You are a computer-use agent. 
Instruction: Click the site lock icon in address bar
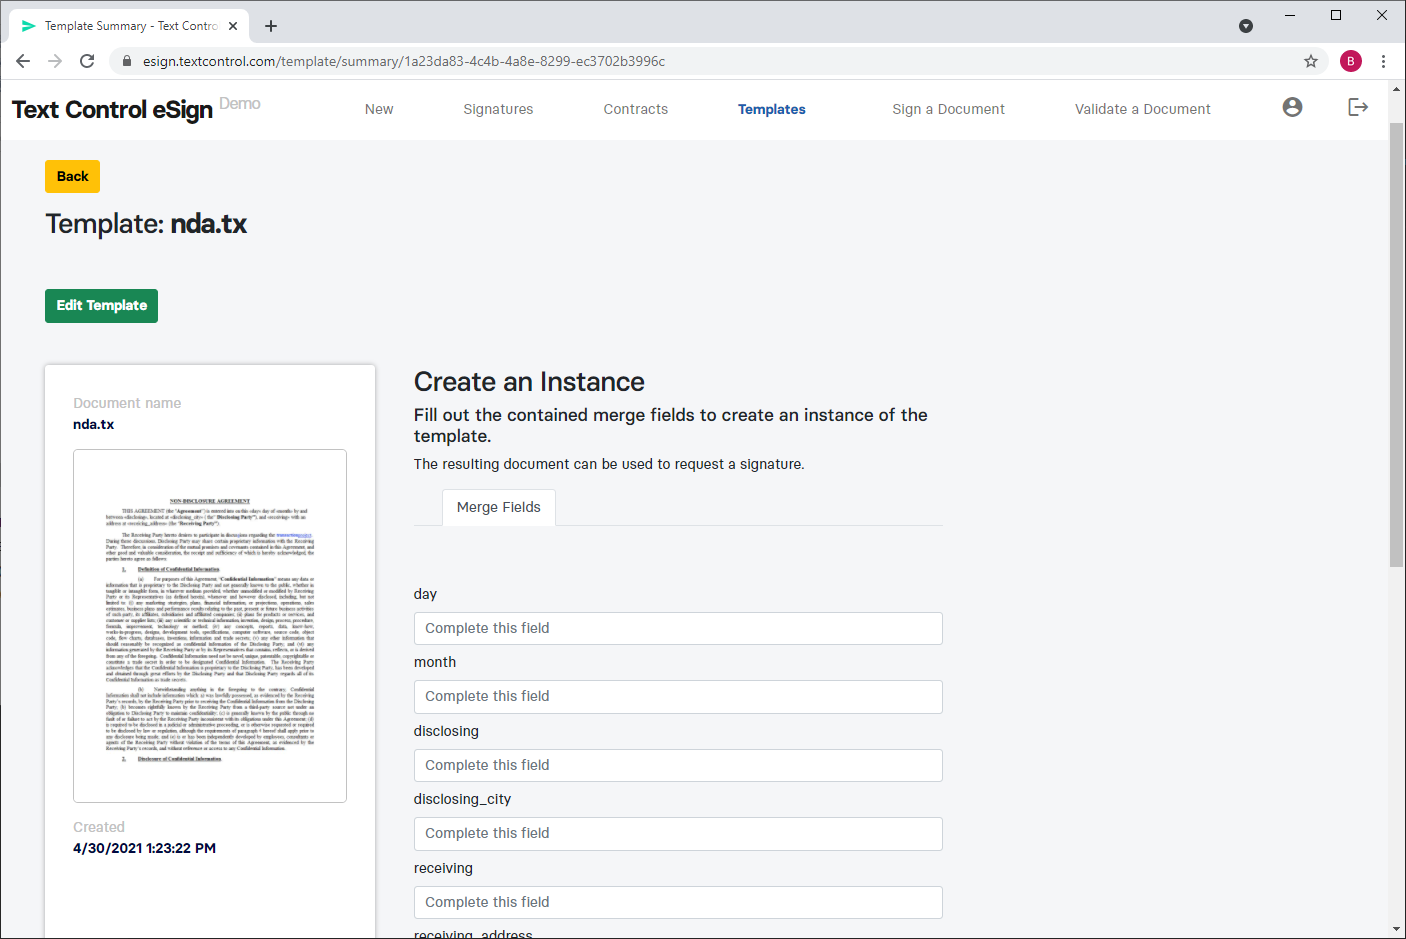coord(127,61)
